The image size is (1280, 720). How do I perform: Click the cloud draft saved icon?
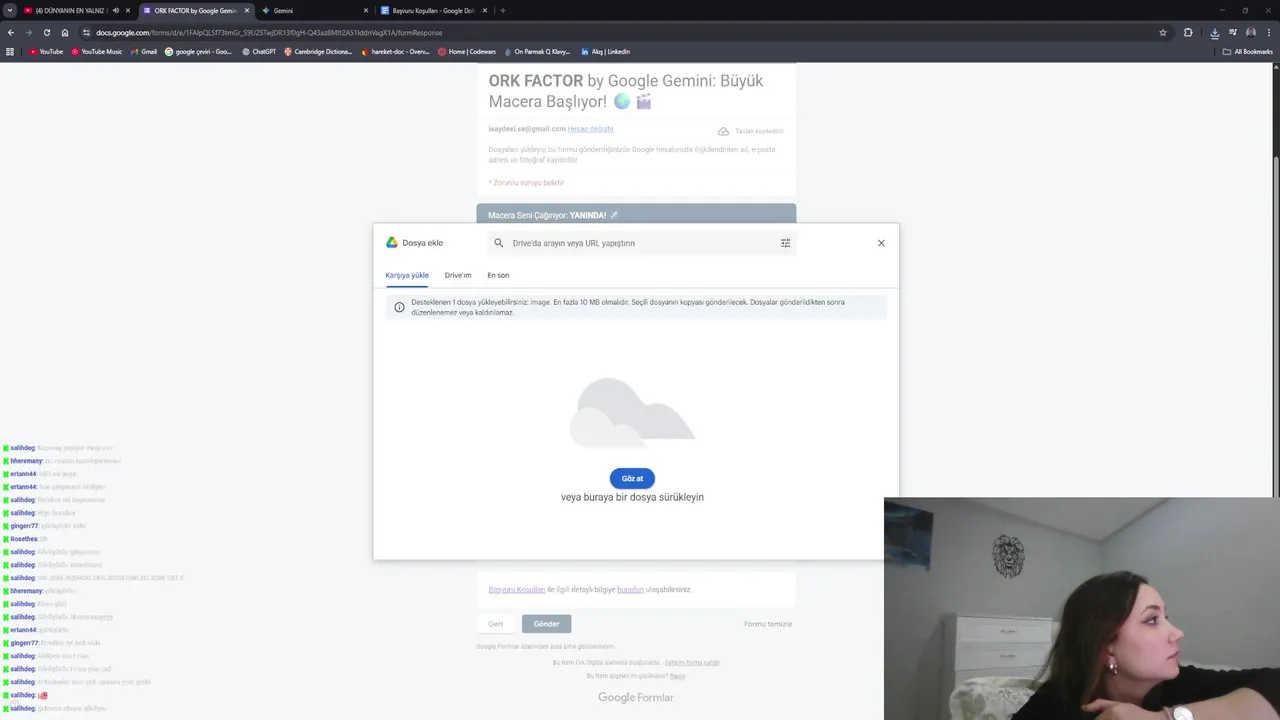click(x=723, y=131)
